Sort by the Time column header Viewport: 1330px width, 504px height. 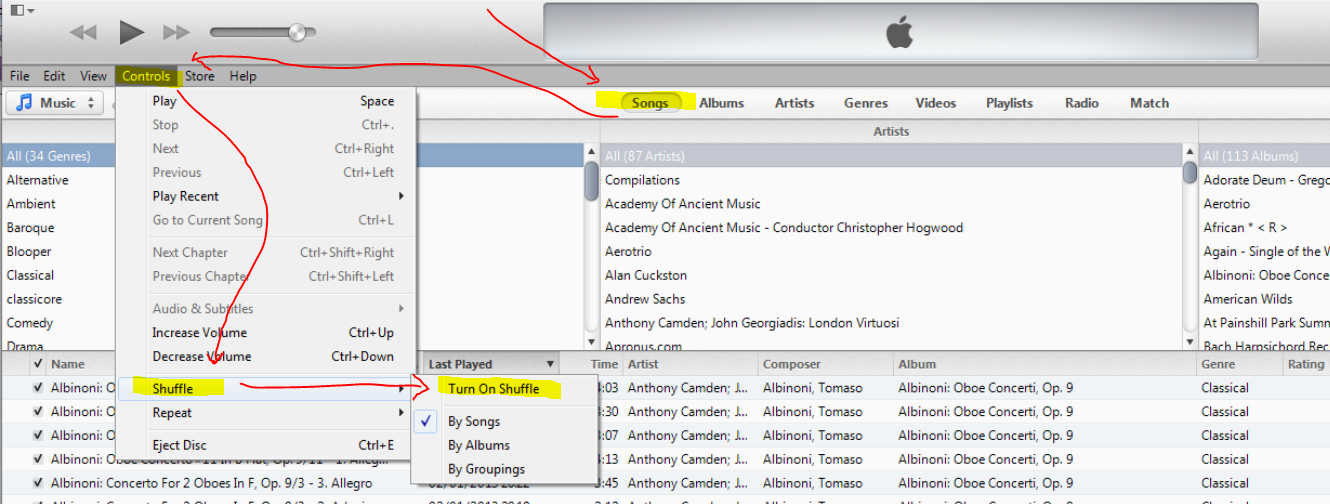[604, 365]
